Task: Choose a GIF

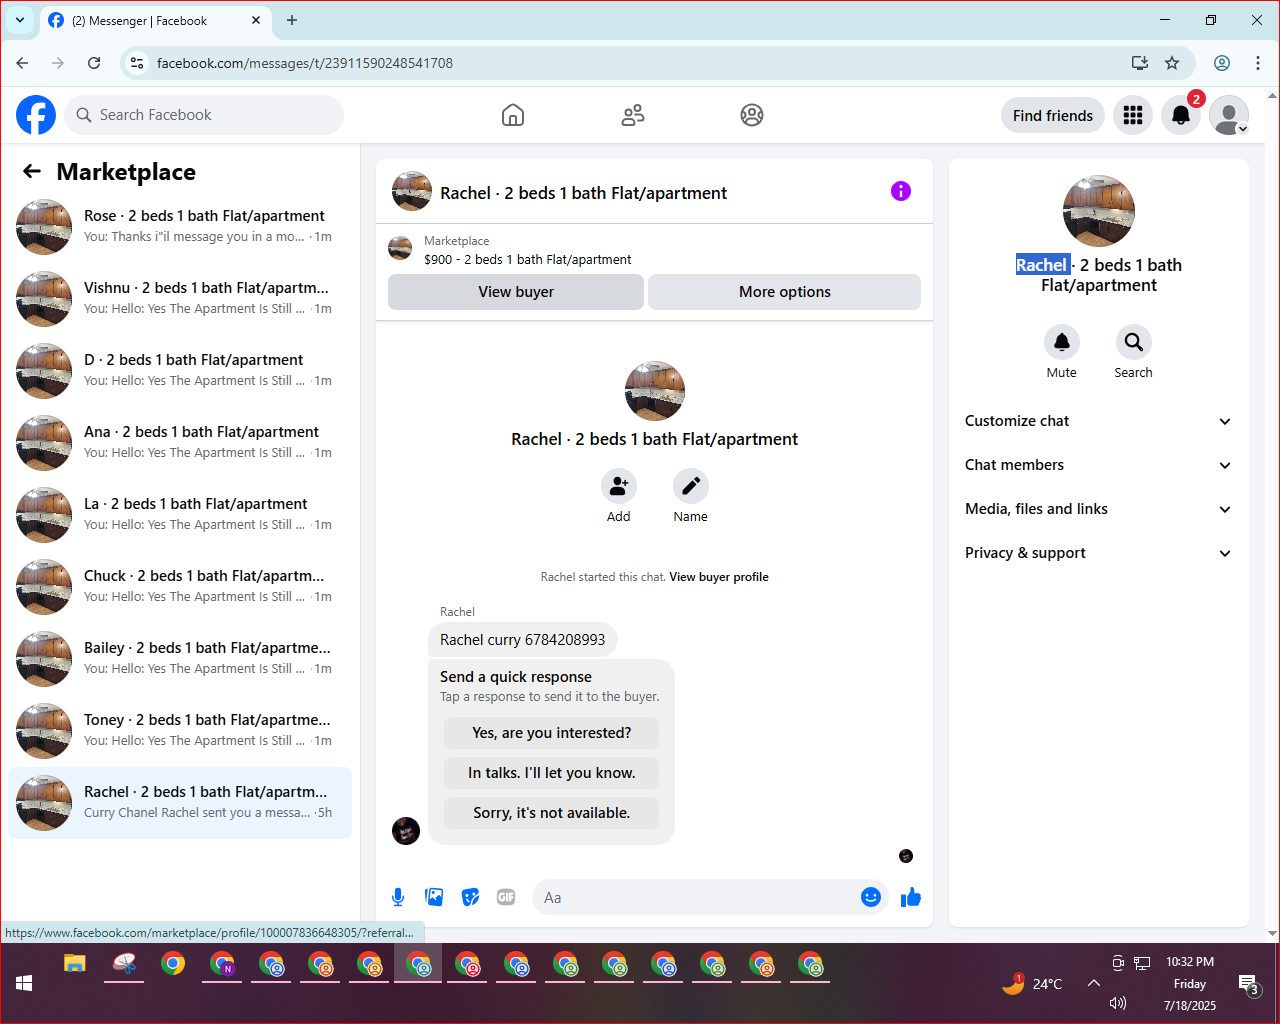Action: pyautogui.click(x=506, y=897)
